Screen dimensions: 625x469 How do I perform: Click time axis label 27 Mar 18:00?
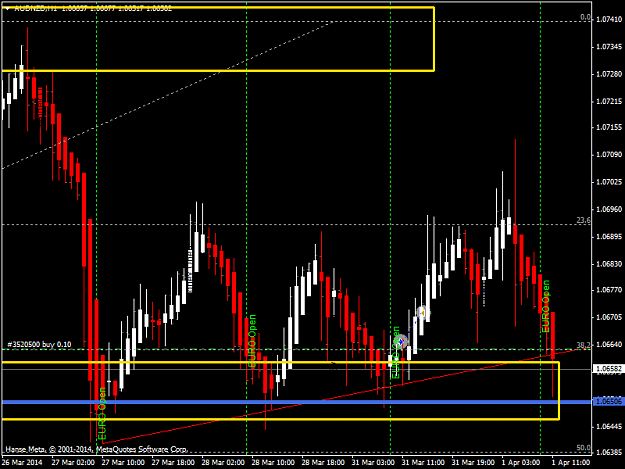pyautogui.click(x=173, y=462)
